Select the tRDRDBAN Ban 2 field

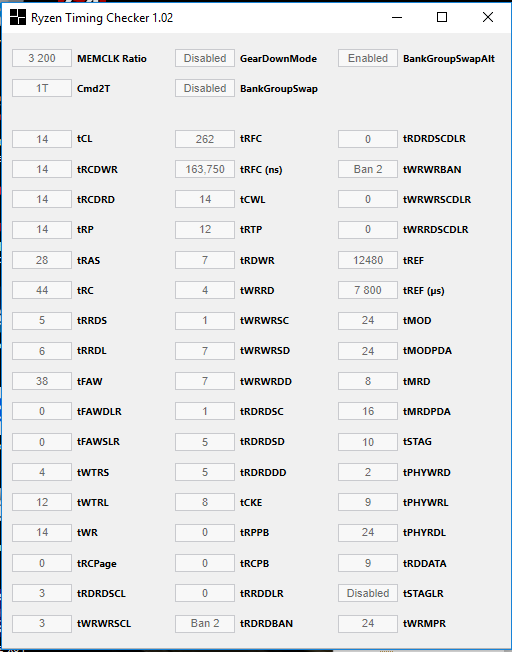205,623
